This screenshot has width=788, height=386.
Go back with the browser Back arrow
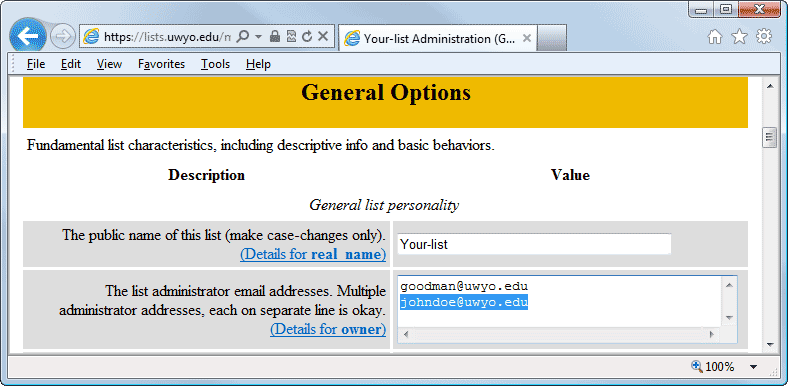point(27,36)
